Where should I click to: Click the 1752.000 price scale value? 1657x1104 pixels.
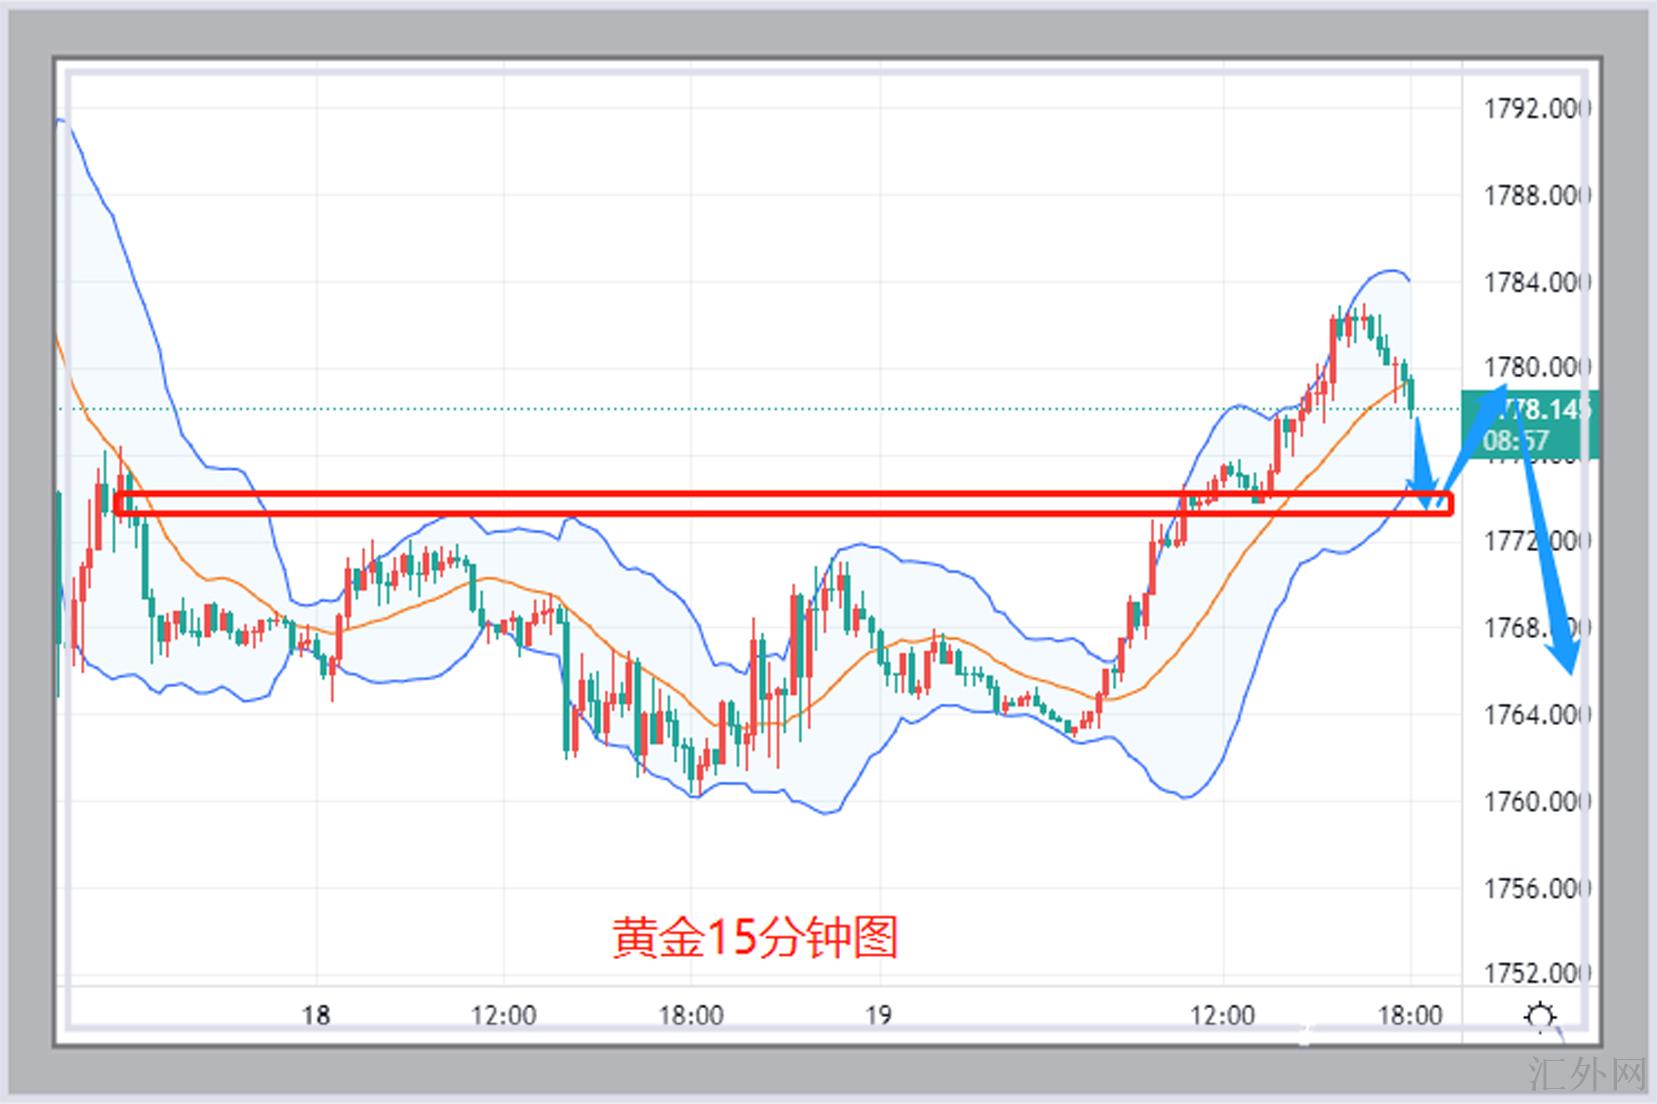pyautogui.click(x=1537, y=973)
